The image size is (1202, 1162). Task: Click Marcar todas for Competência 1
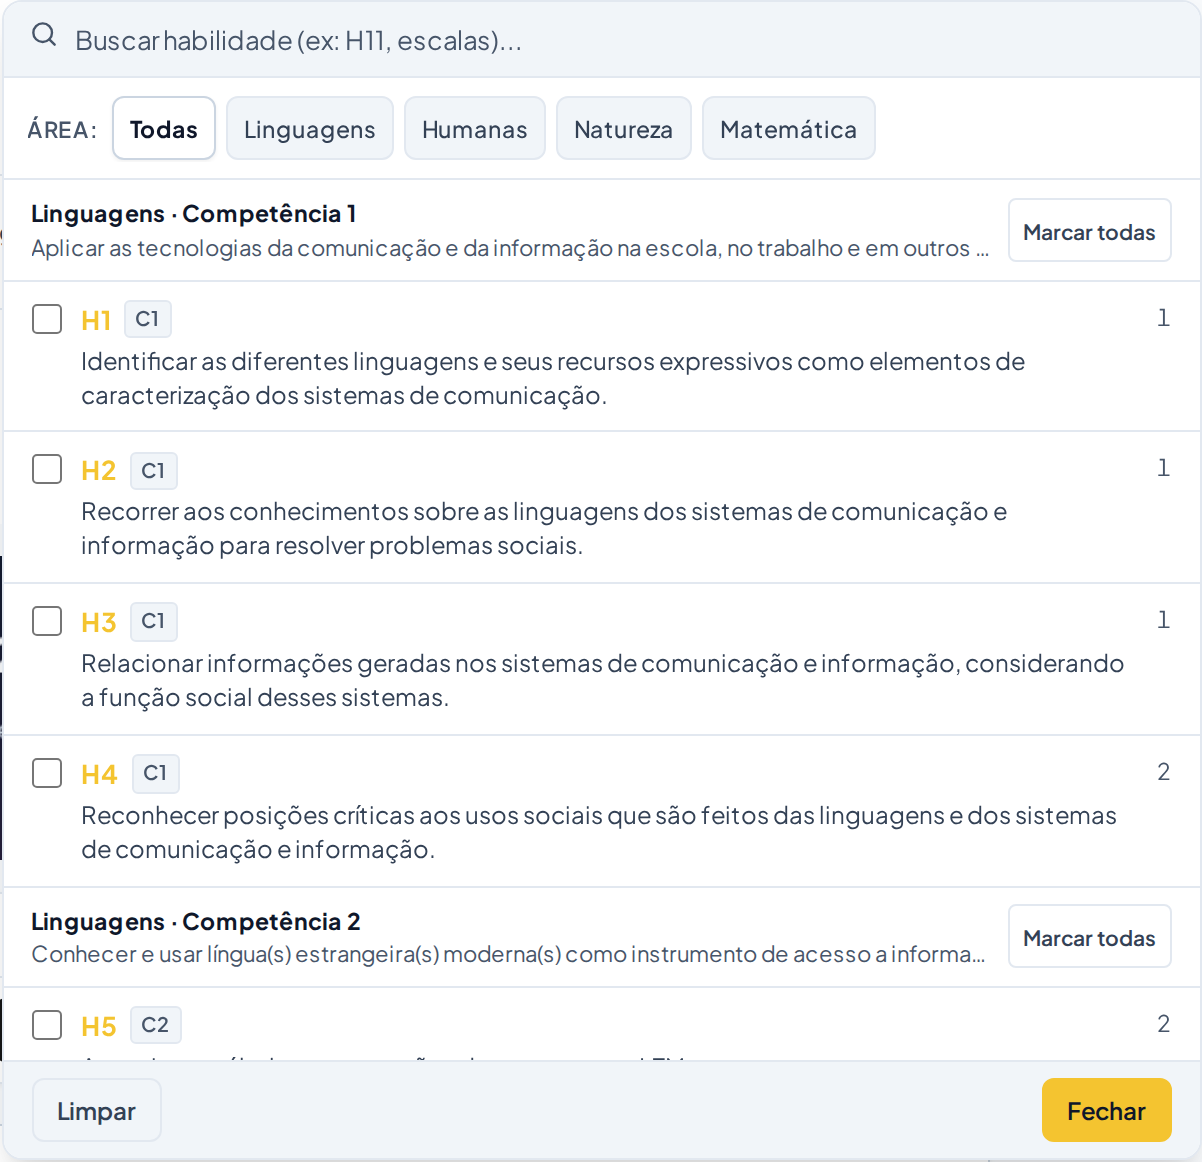click(1090, 230)
